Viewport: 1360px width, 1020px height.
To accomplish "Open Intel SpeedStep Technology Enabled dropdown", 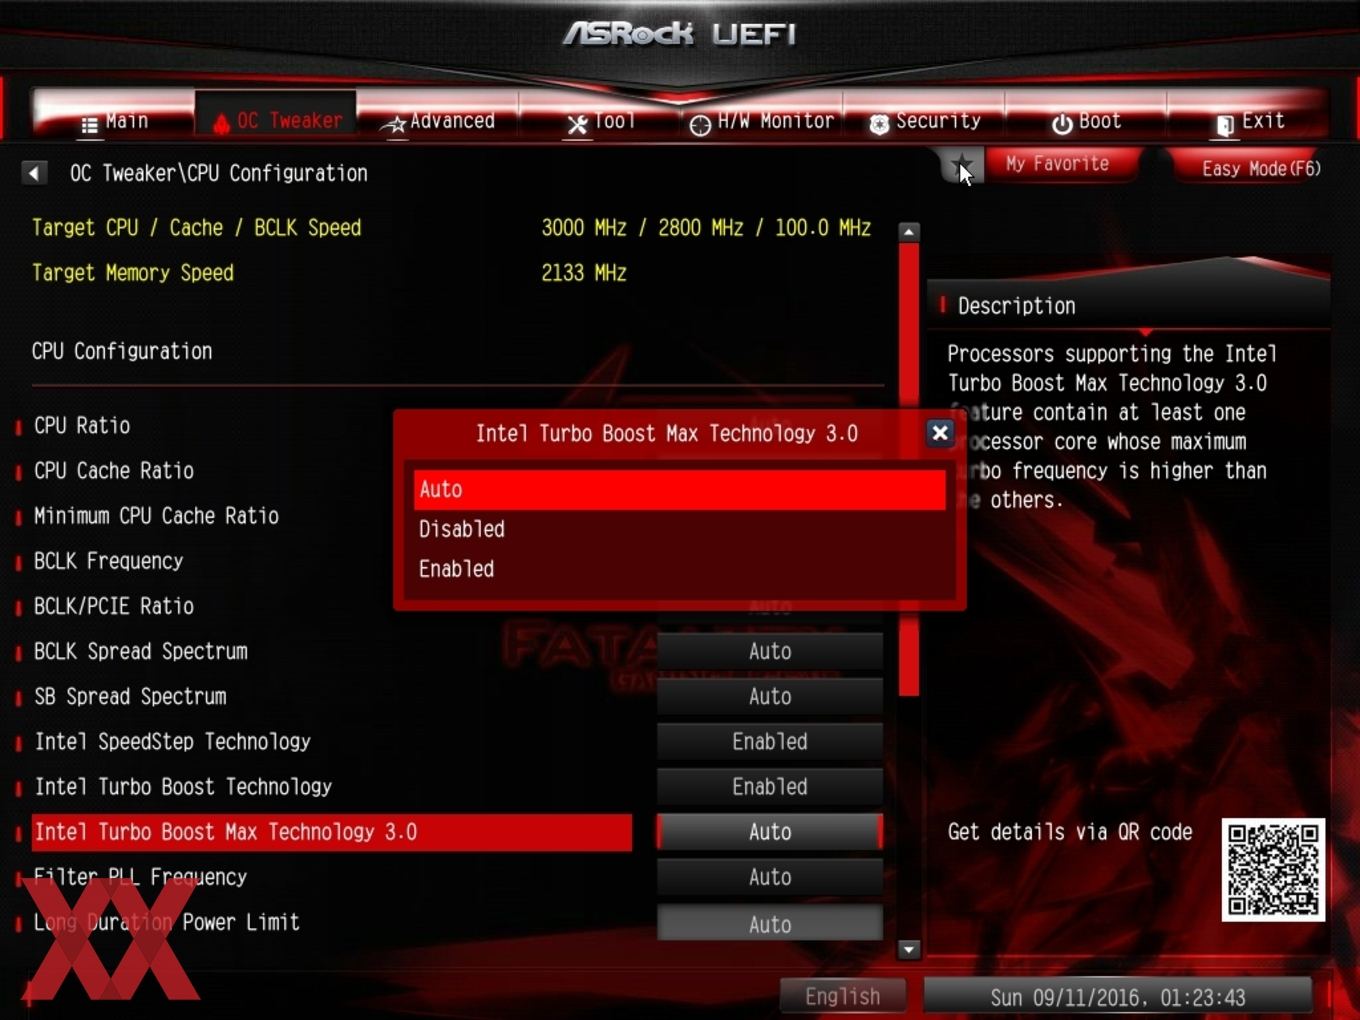I will [x=770, y=741].
